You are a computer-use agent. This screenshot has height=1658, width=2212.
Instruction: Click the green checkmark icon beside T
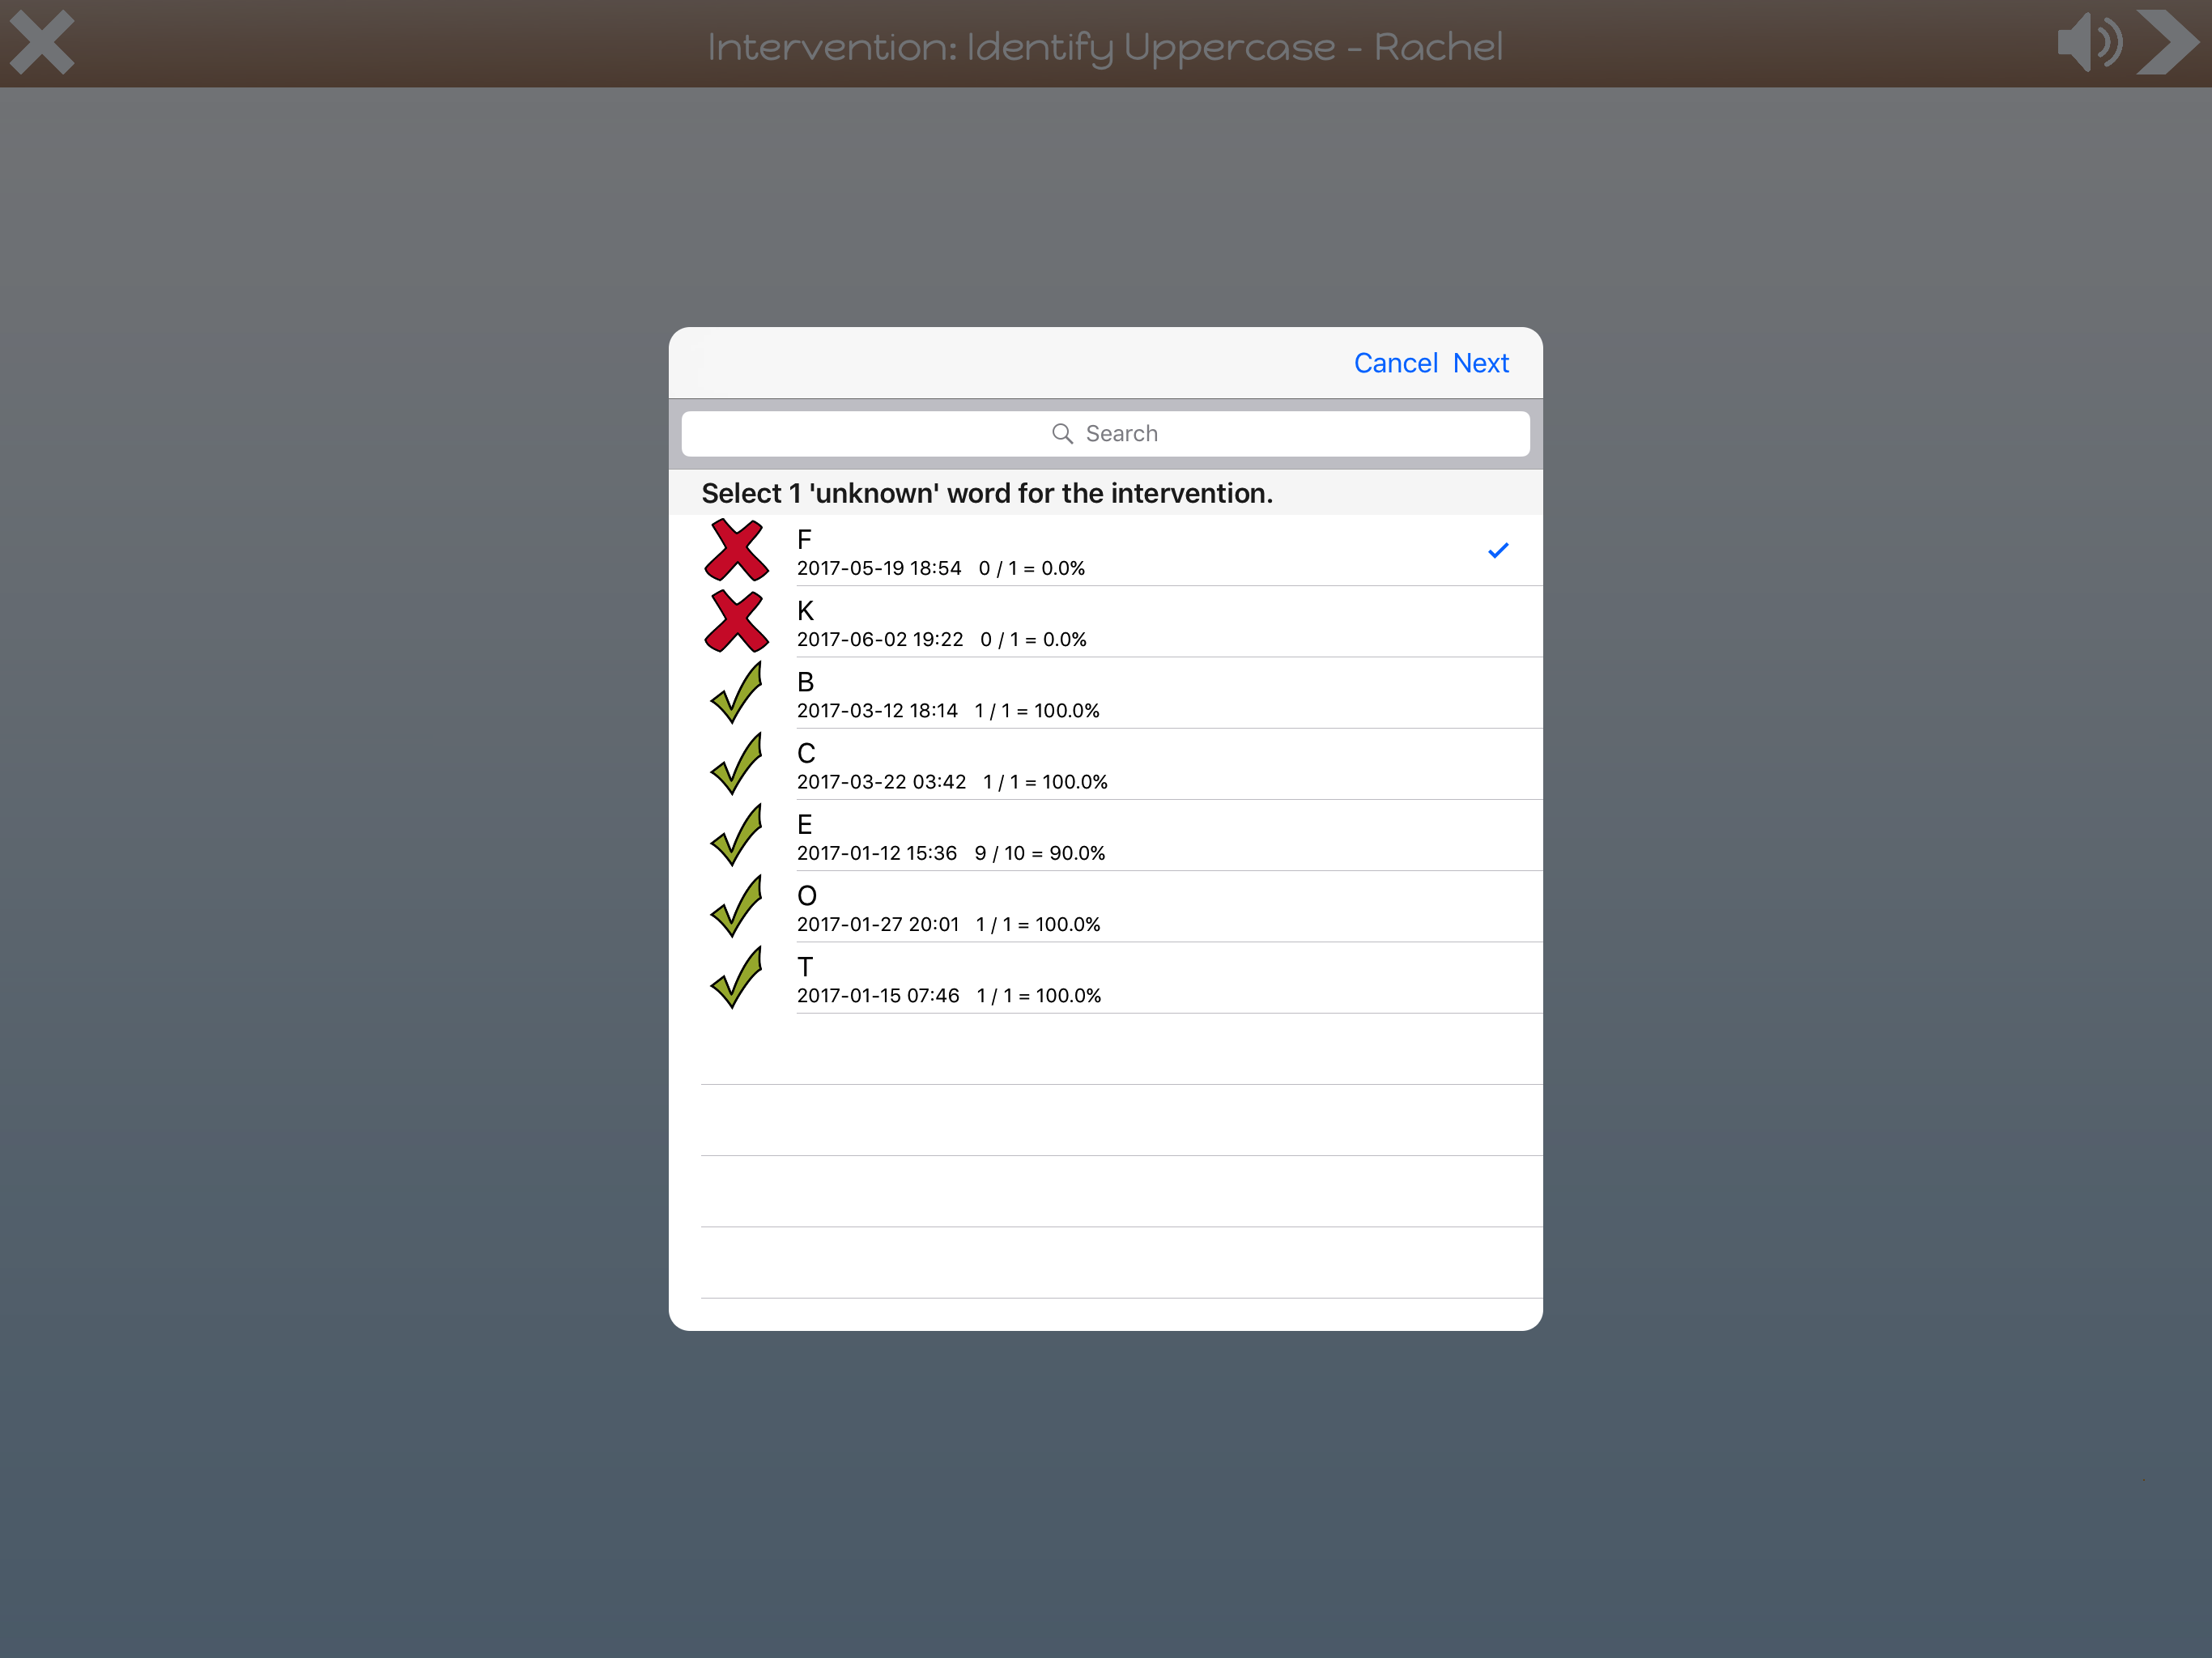[x=737, y=978]
